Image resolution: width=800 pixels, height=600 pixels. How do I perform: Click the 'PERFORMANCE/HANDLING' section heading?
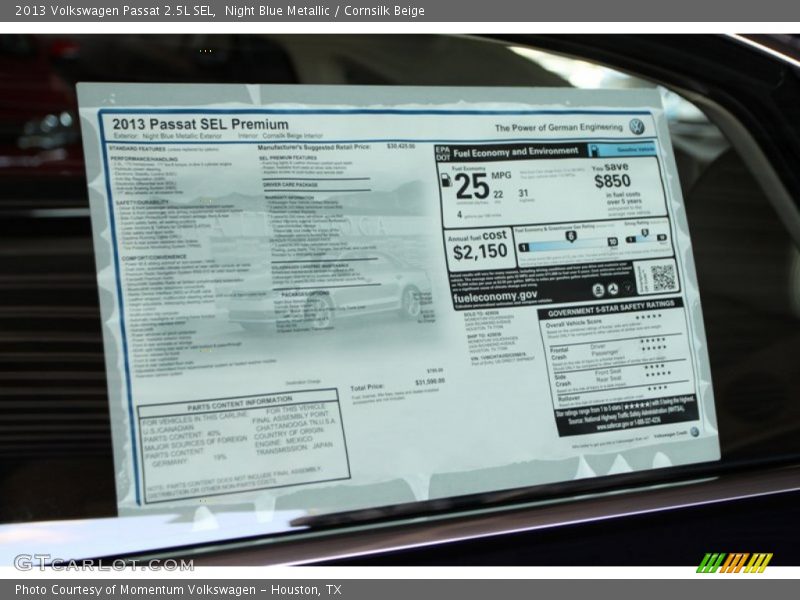[x=144, y=159]
